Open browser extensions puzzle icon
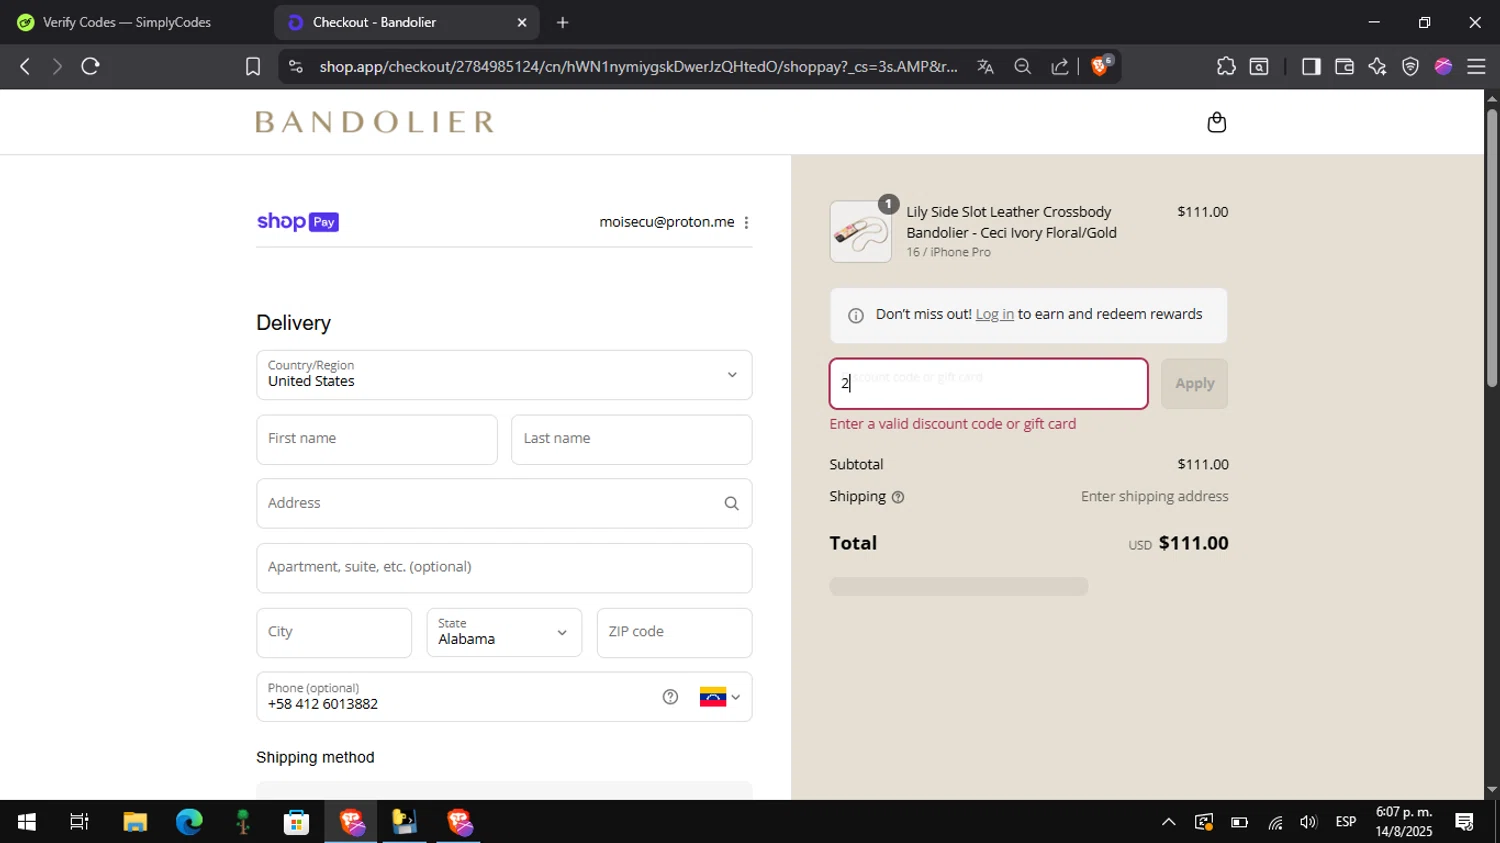Screen dimensions: 1500x843 (1226, 66)
